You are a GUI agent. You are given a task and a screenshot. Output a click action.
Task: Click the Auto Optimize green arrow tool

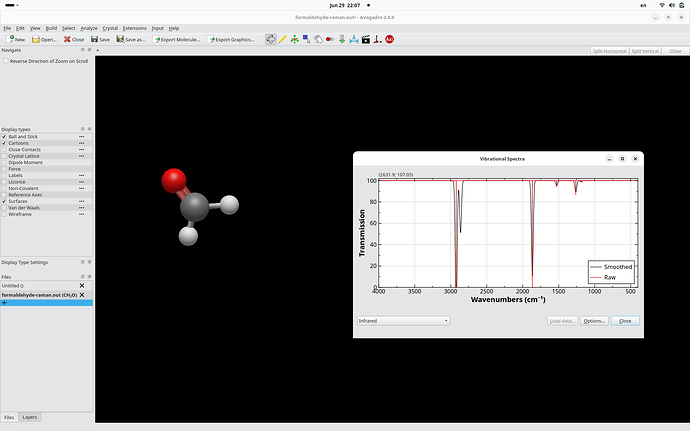342,39
